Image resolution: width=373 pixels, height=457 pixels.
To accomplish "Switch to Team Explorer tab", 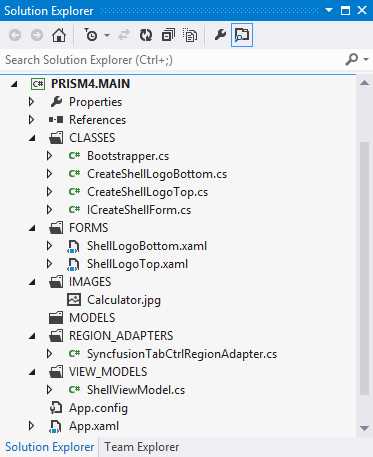I will [x=142, y=447].
